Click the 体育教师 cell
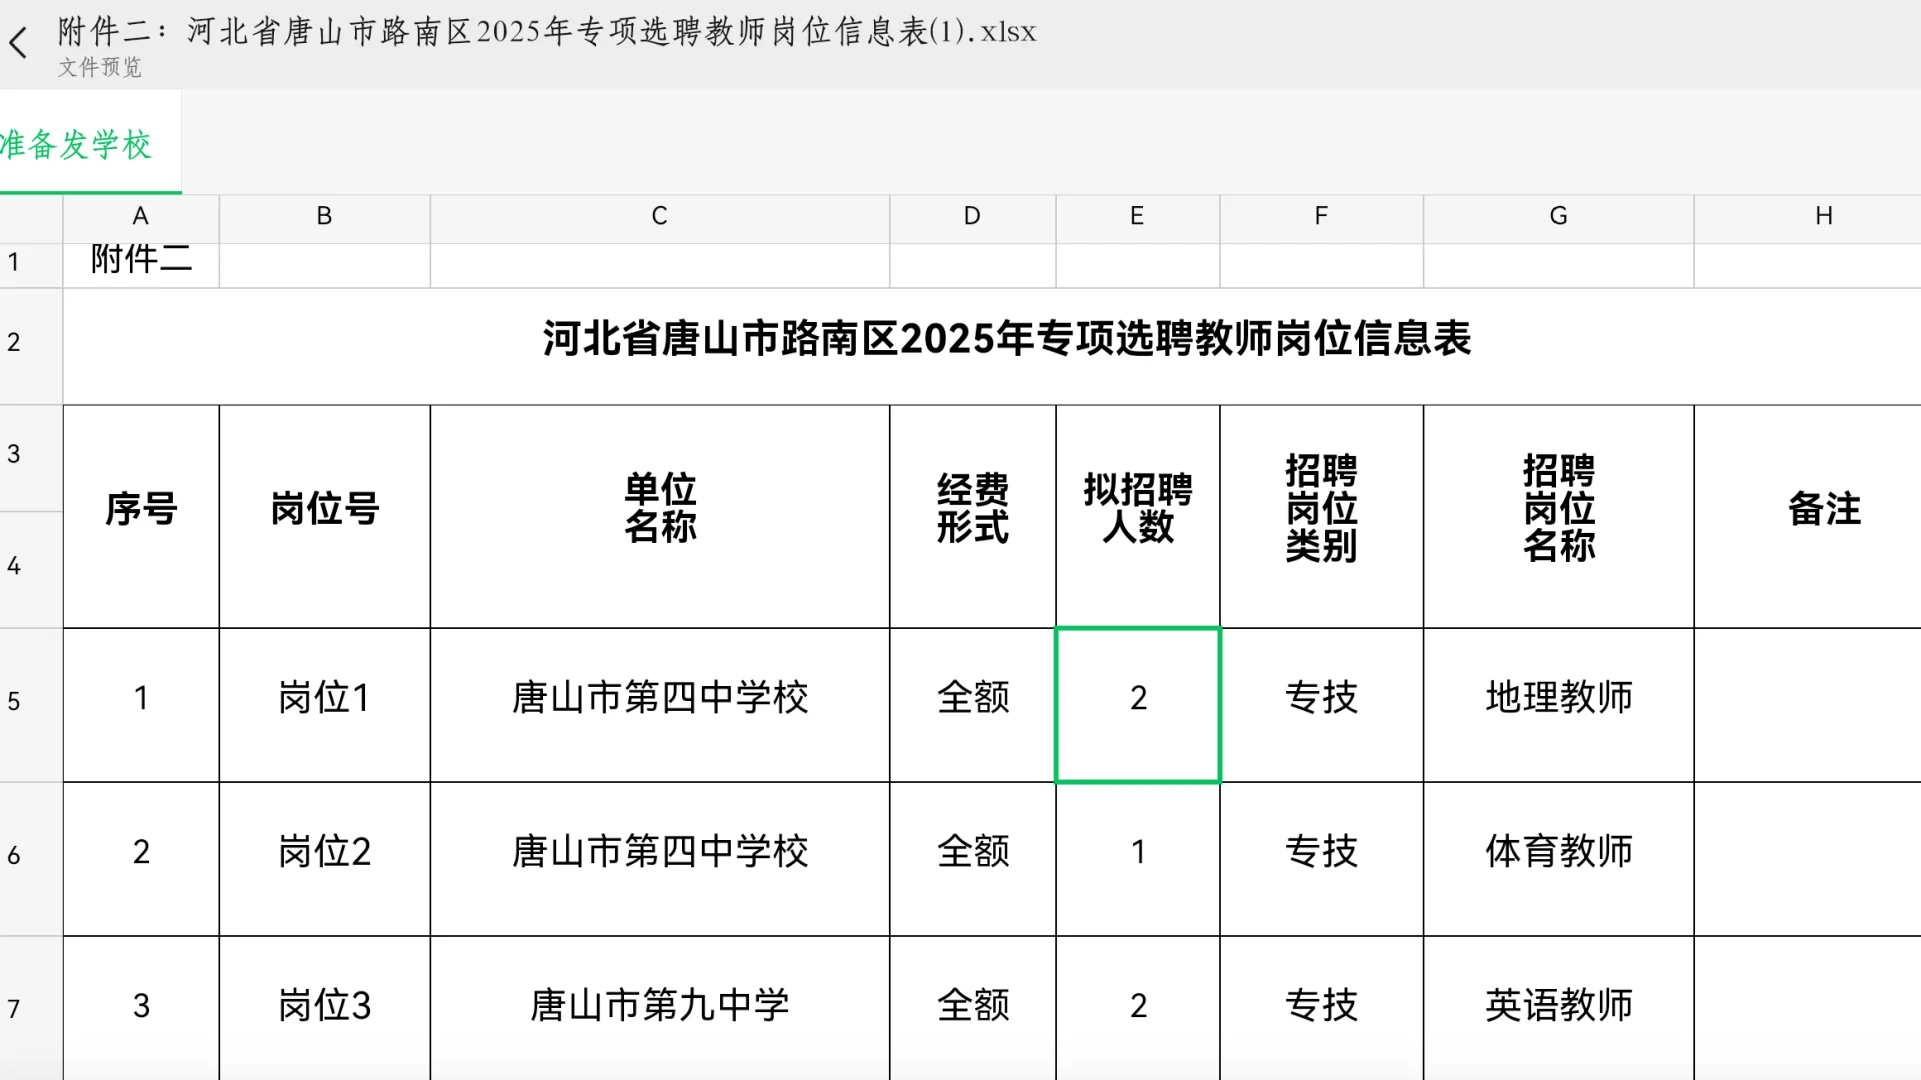Viewport: 1921px width, 1080px height. click(x=1559, y=859)
